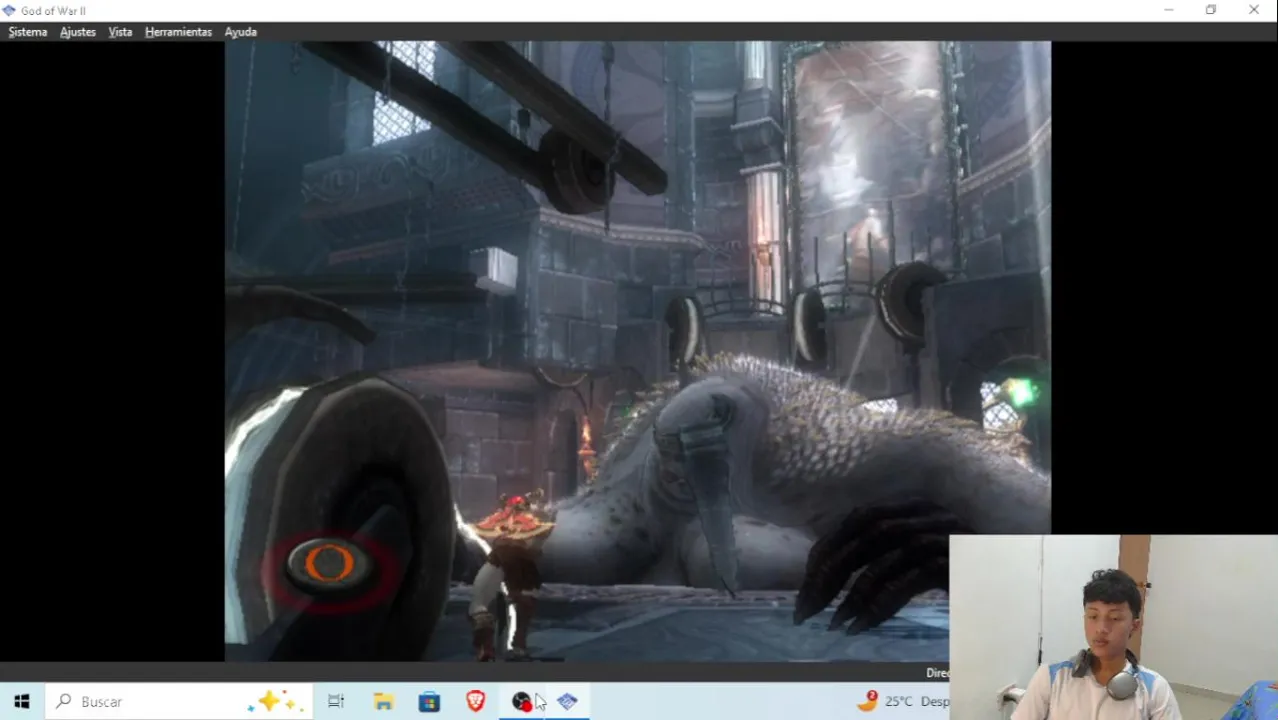Image resolution: width=1278 pixels, height=720 pixels.
Task: Minimize the God of War II window
Action: click(x=1169, y=10)
